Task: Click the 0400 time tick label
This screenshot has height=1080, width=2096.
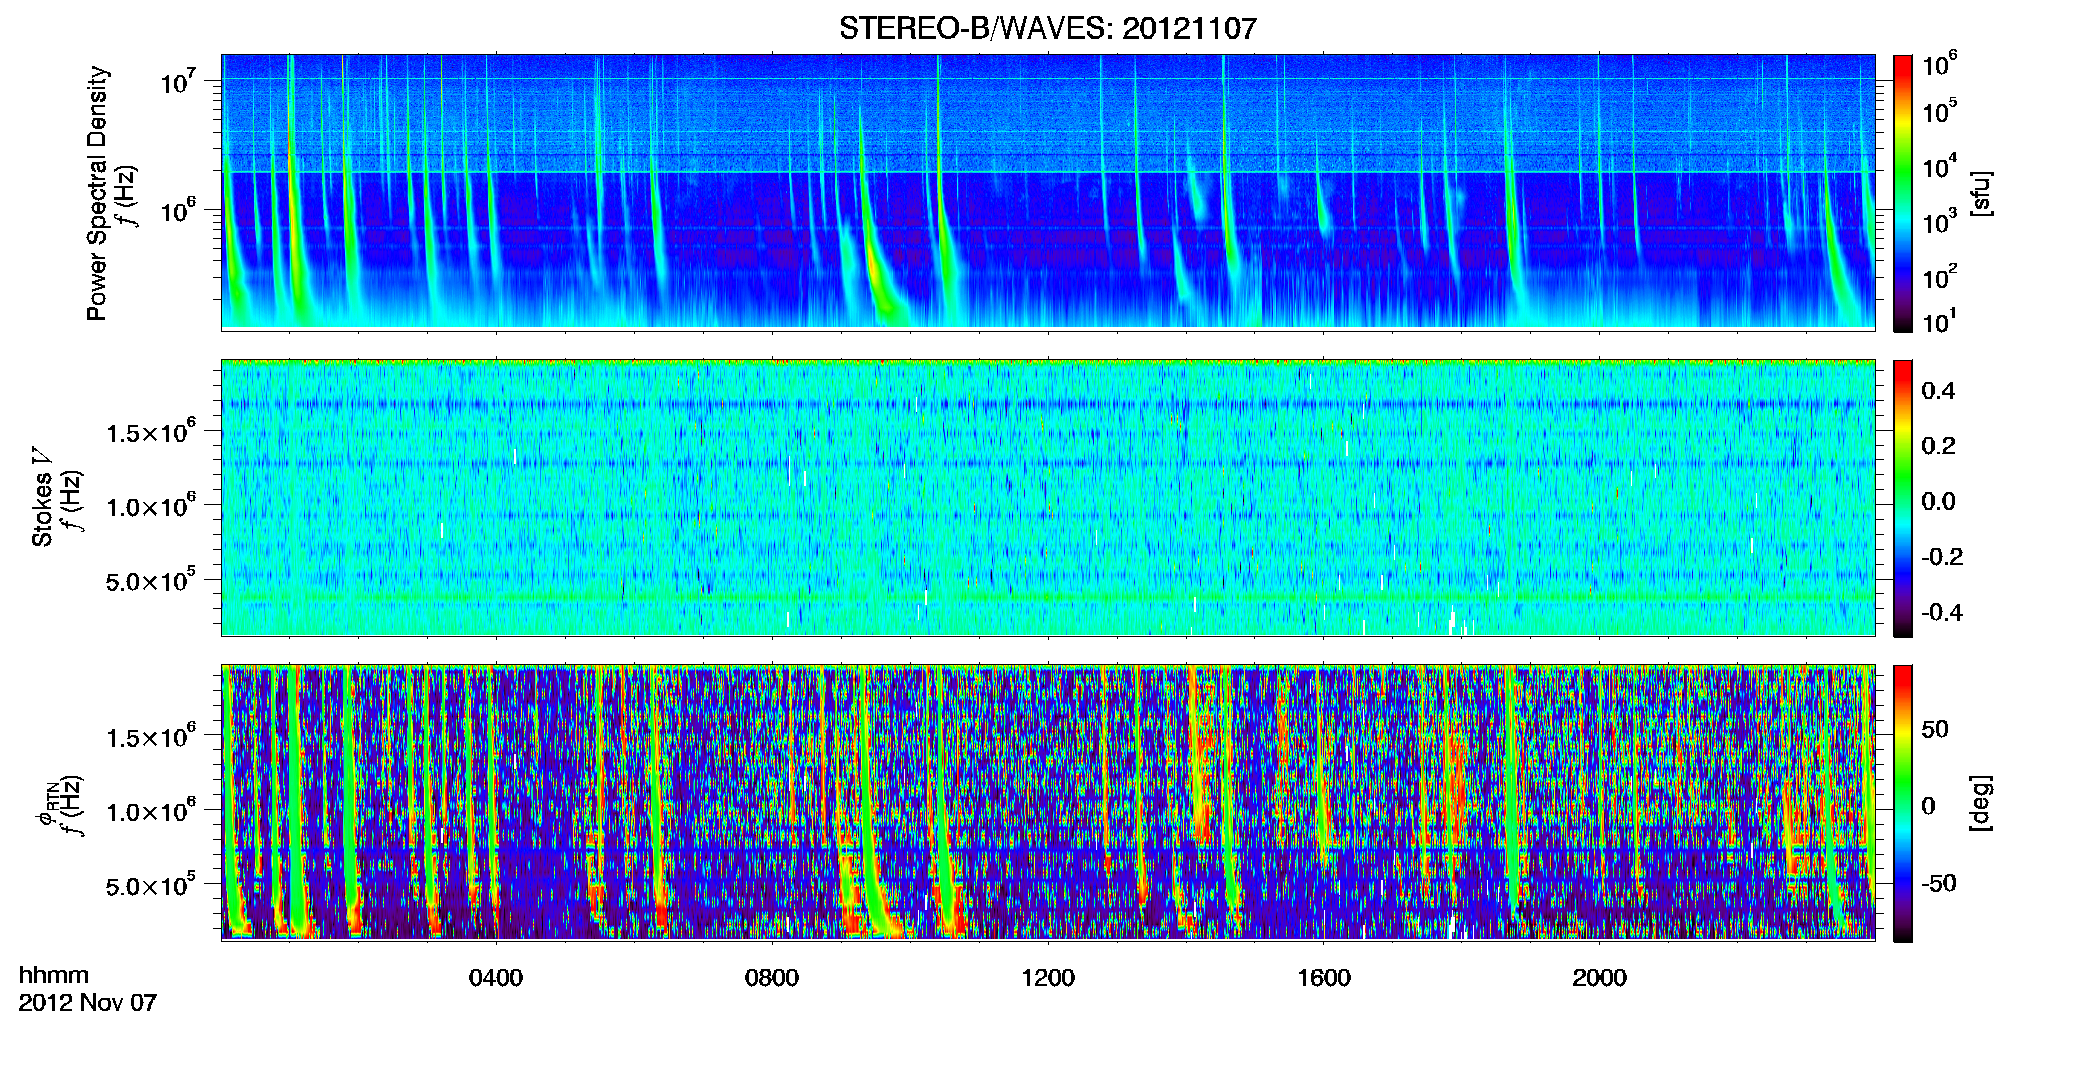Action: [x=496, y=978]
